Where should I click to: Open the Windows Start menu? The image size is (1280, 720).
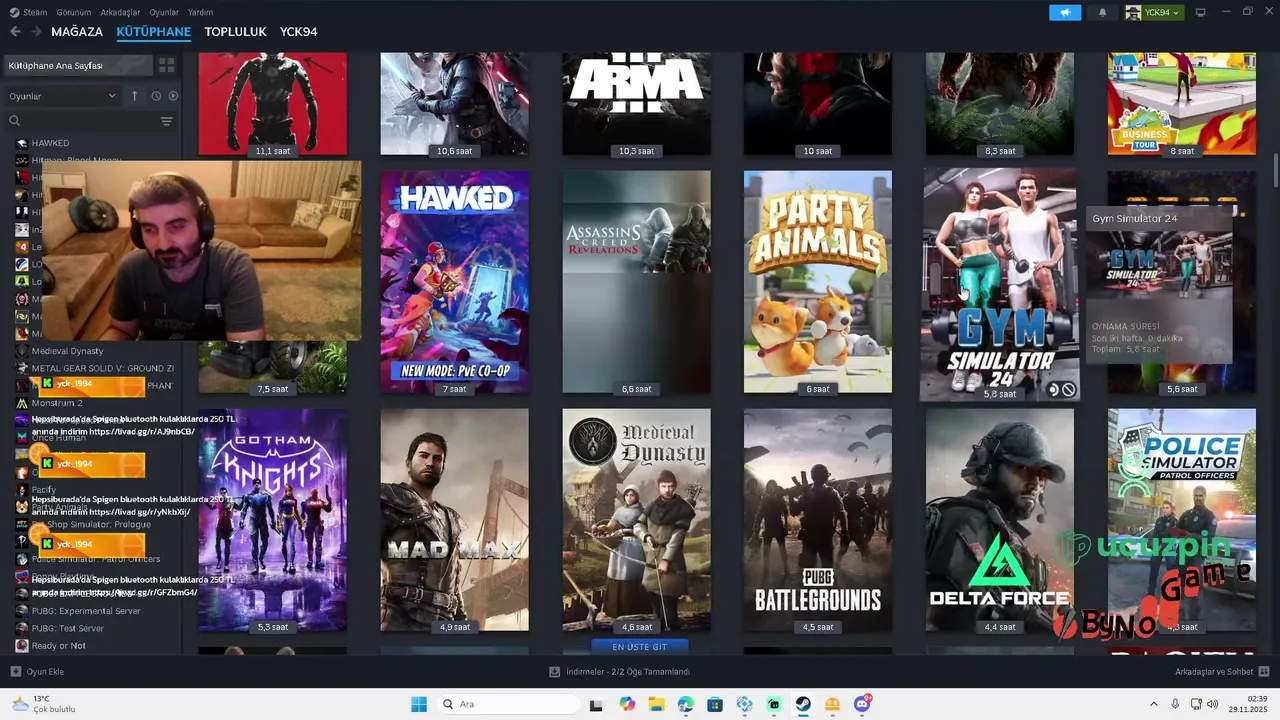point(419,704)
